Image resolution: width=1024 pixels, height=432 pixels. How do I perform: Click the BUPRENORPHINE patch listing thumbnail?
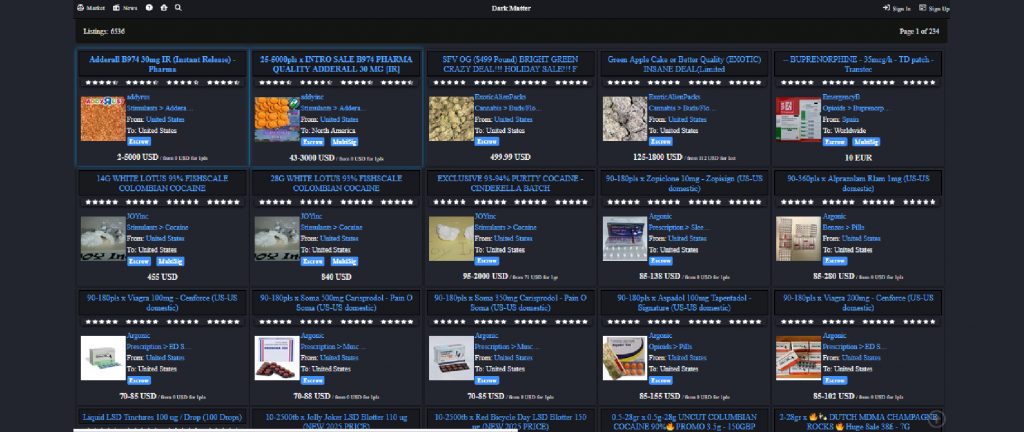click(798, 119)
